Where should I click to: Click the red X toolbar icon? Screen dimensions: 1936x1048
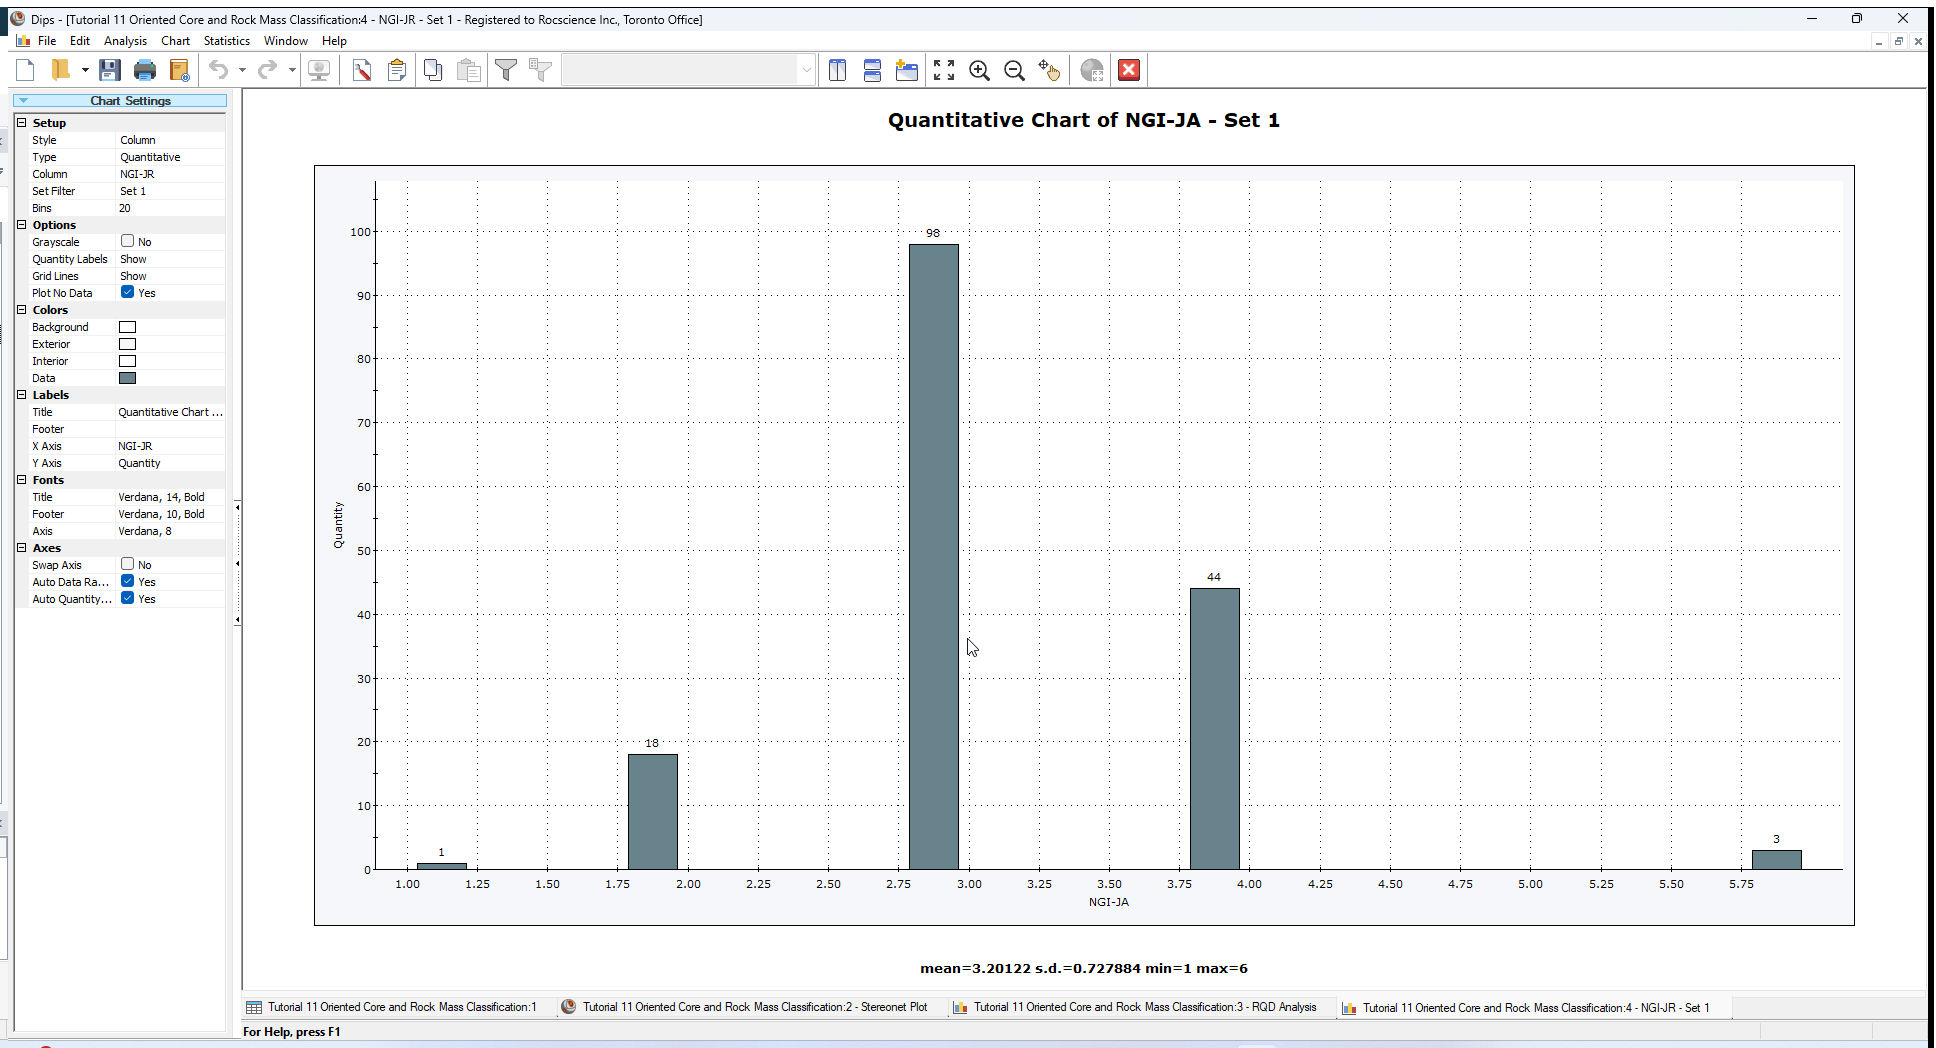[1129, 70]
